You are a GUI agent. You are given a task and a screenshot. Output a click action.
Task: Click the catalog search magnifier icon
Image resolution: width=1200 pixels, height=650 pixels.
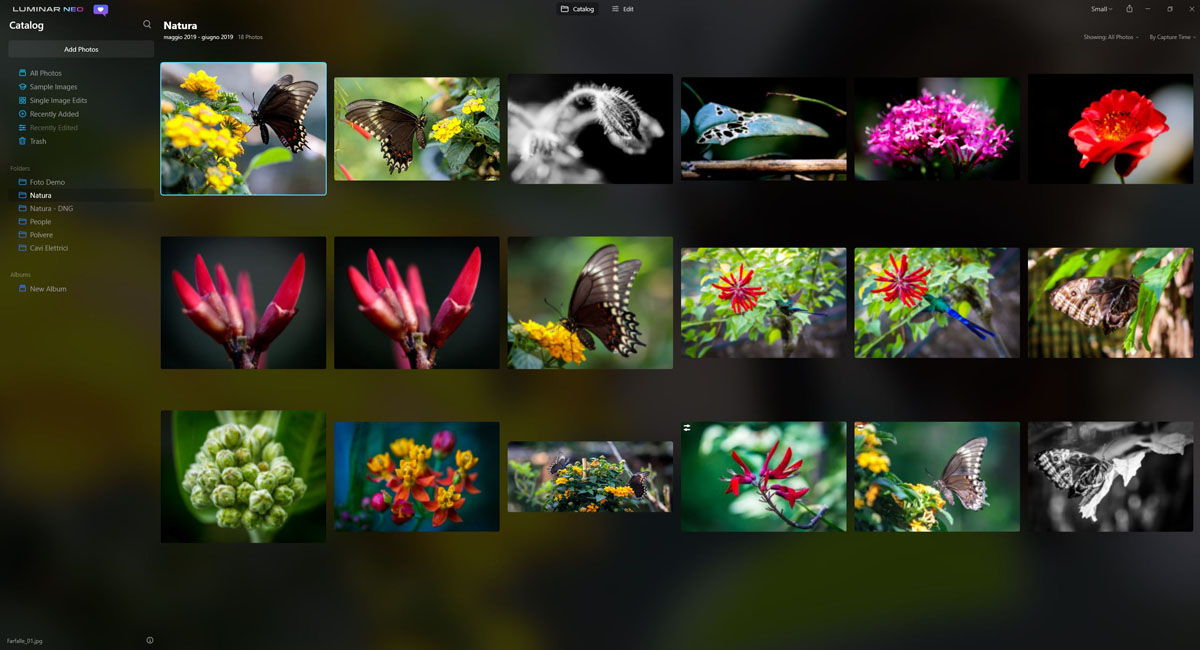coord(147,25)
